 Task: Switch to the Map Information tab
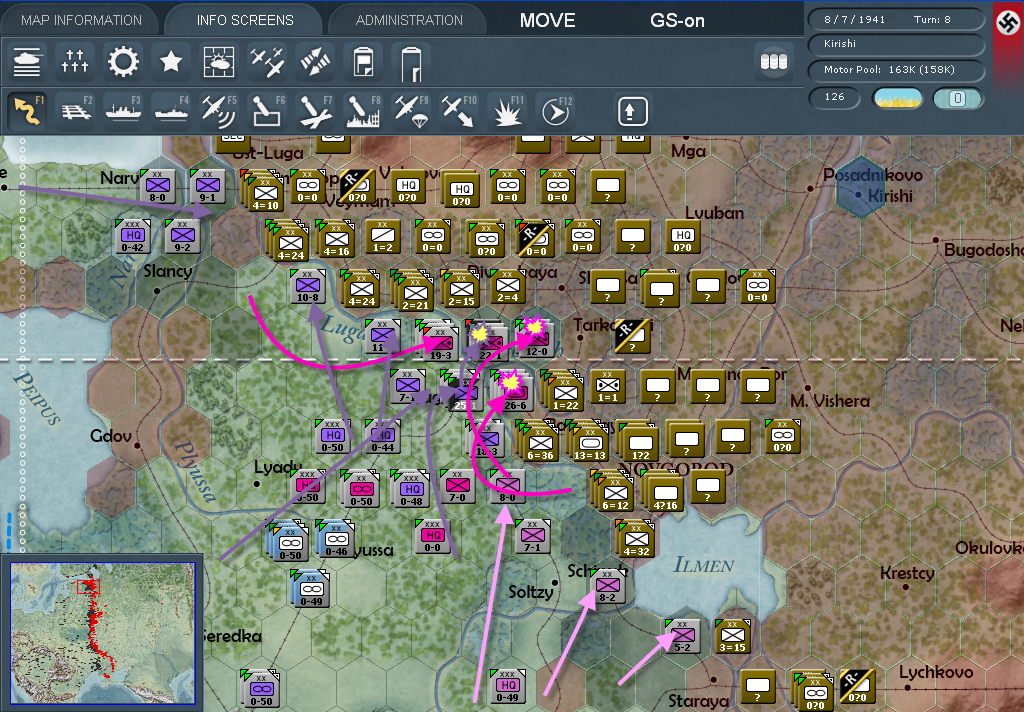pyautogui.click(x=81, y=20)
